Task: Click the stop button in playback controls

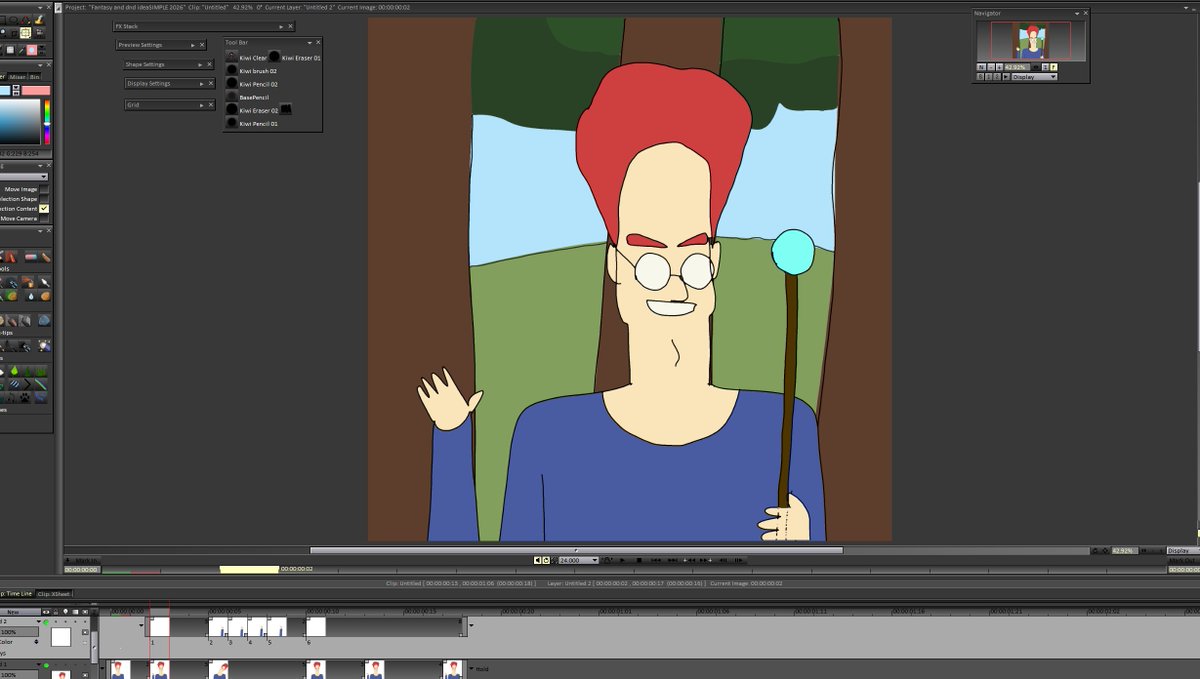Action: (x=639, y=560)
